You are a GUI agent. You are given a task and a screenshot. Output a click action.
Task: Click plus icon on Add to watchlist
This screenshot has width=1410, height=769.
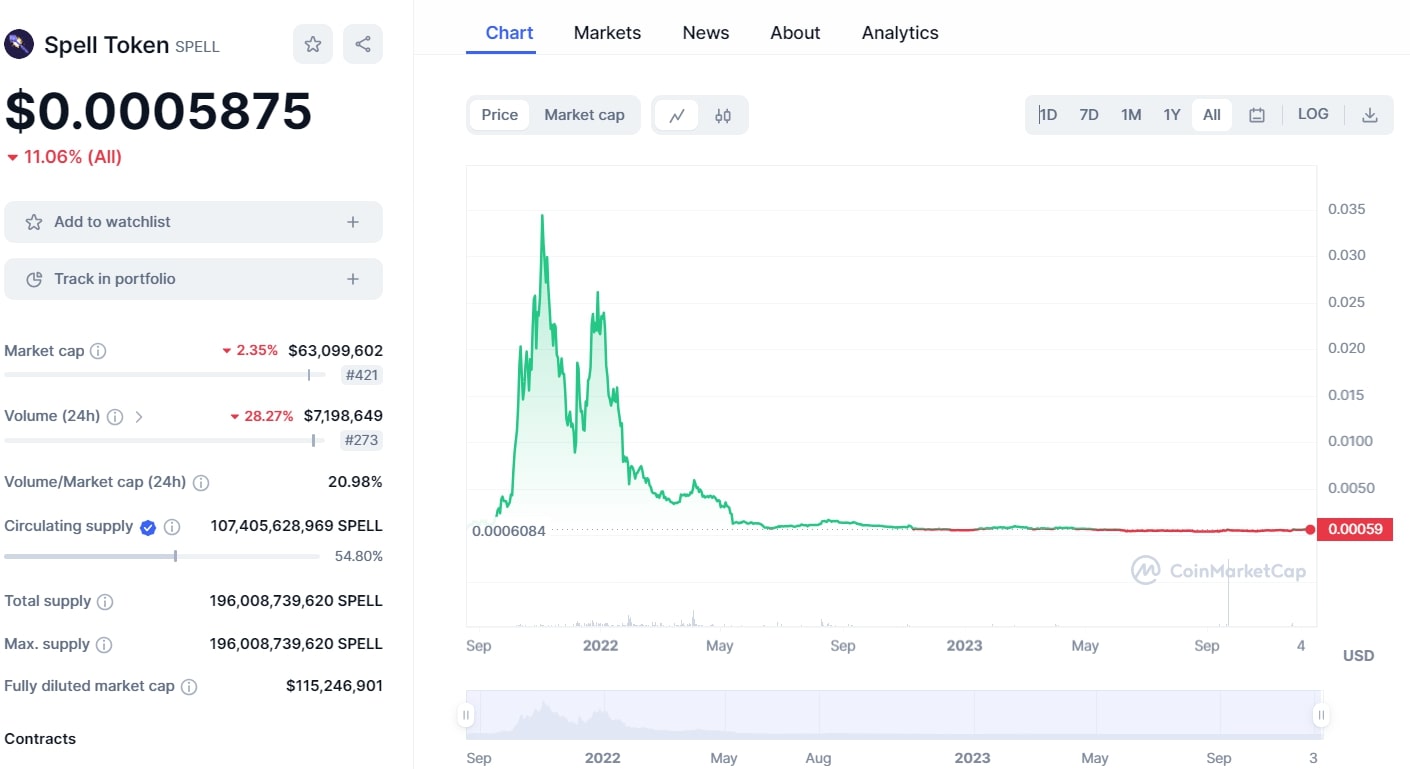click(353, 222)
